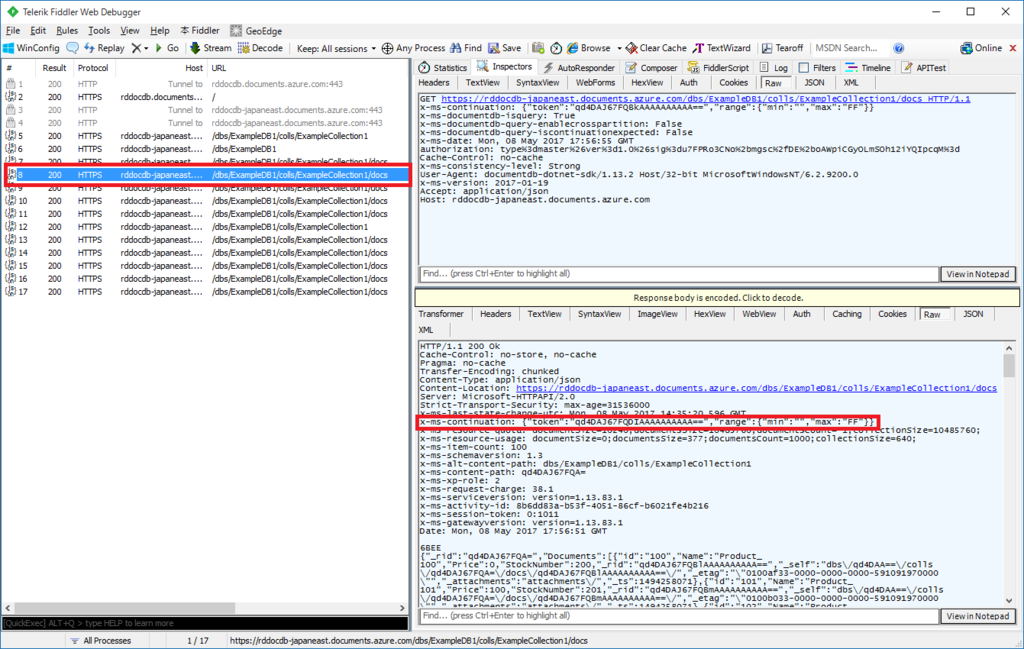
Task: Open the WinConfig tool
Action: pos(31,48)
